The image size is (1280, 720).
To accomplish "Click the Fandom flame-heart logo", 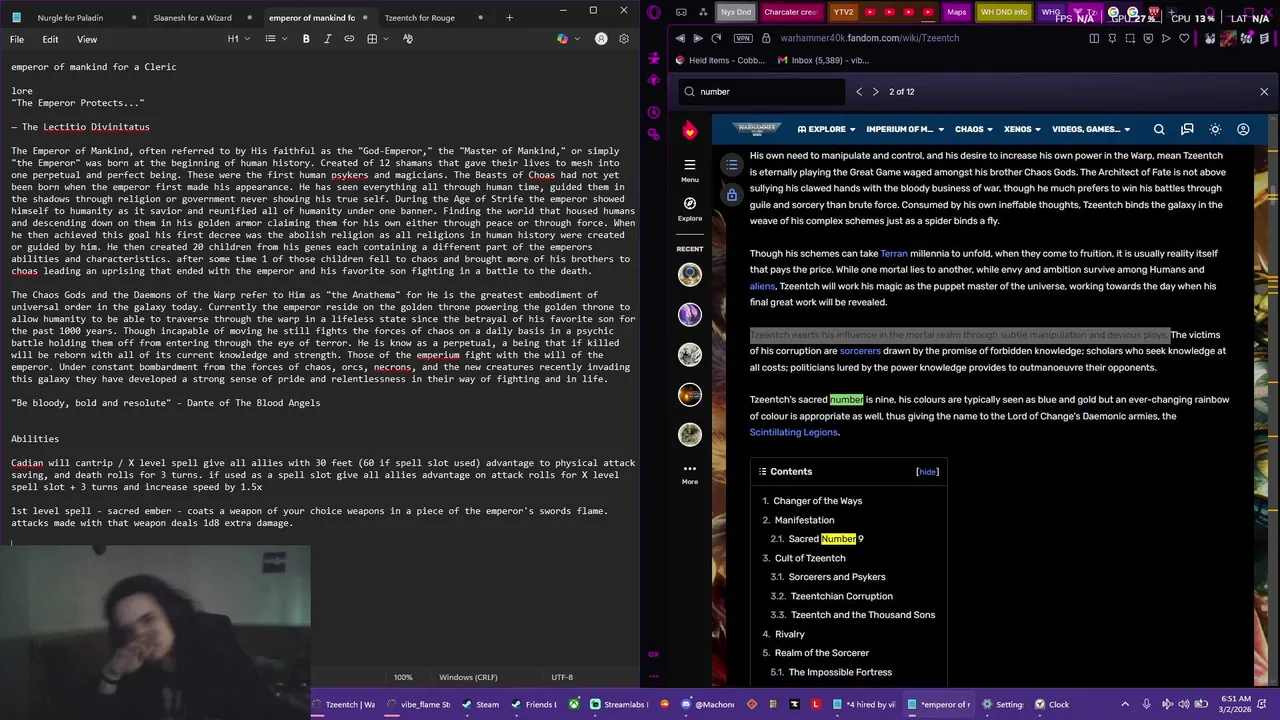I will pyautogui.click(x=690, y=130).
